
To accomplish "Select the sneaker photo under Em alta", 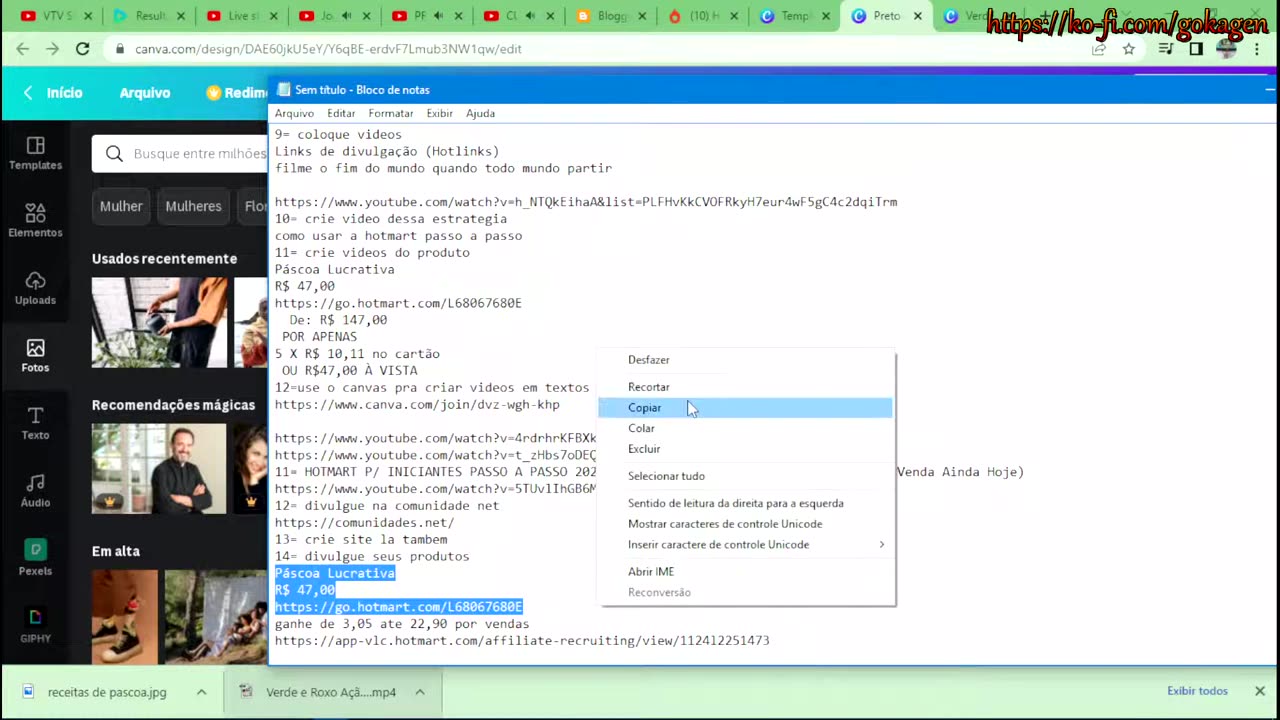I will click(x=125, y=617).
